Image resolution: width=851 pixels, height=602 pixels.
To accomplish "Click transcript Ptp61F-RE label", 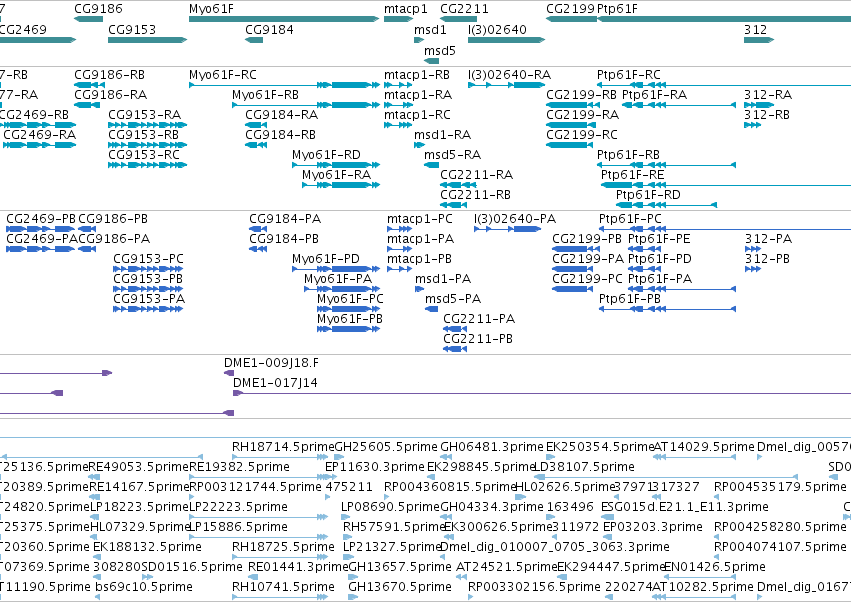I will 633,174.
